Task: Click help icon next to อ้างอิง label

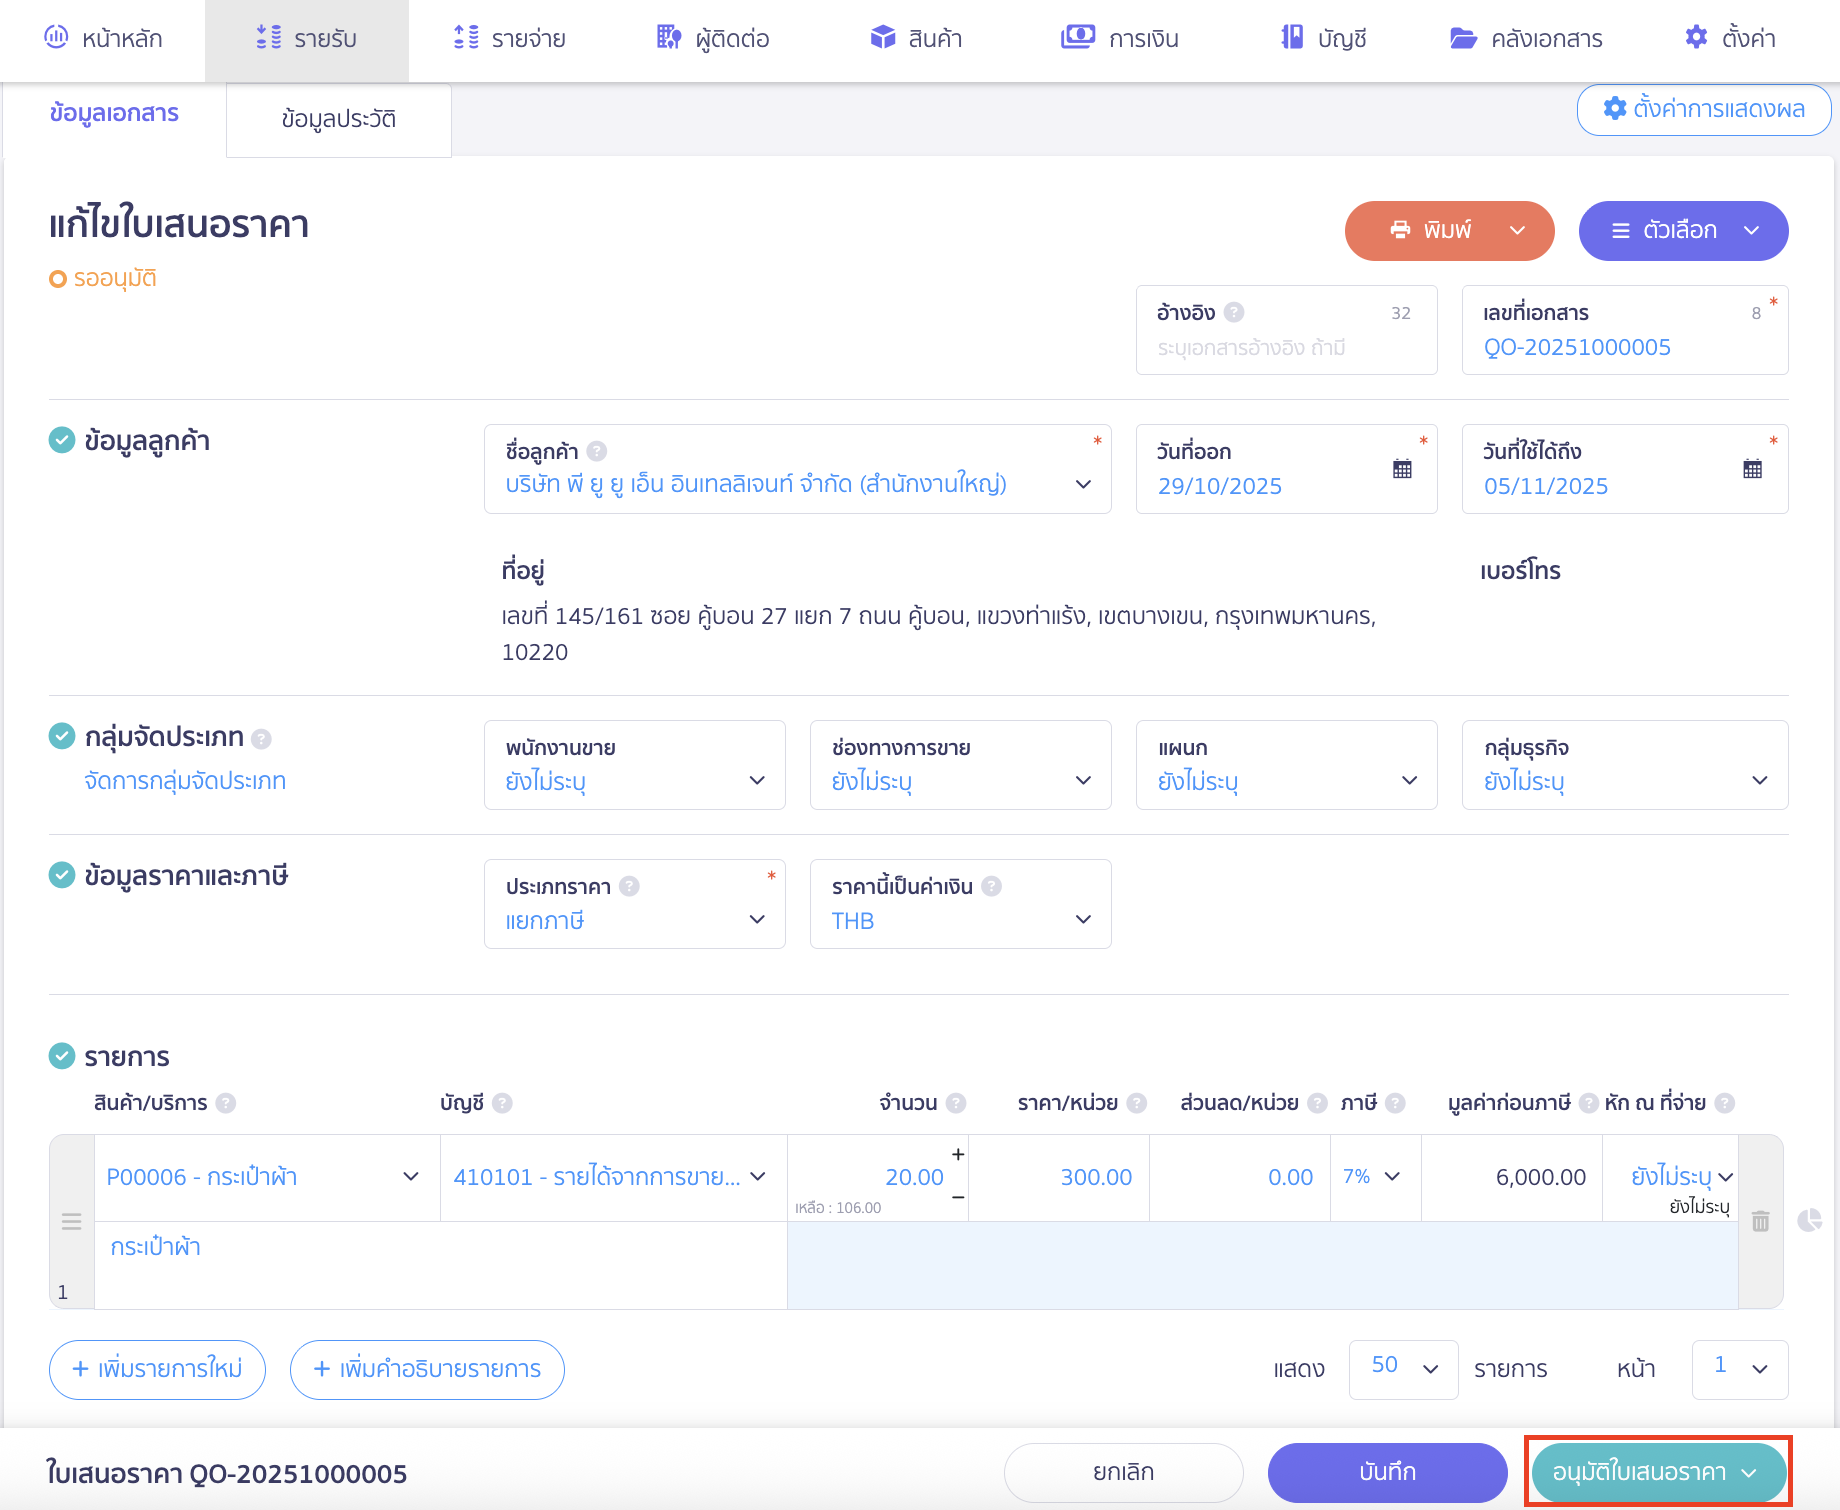Action: click(1234, 312)
